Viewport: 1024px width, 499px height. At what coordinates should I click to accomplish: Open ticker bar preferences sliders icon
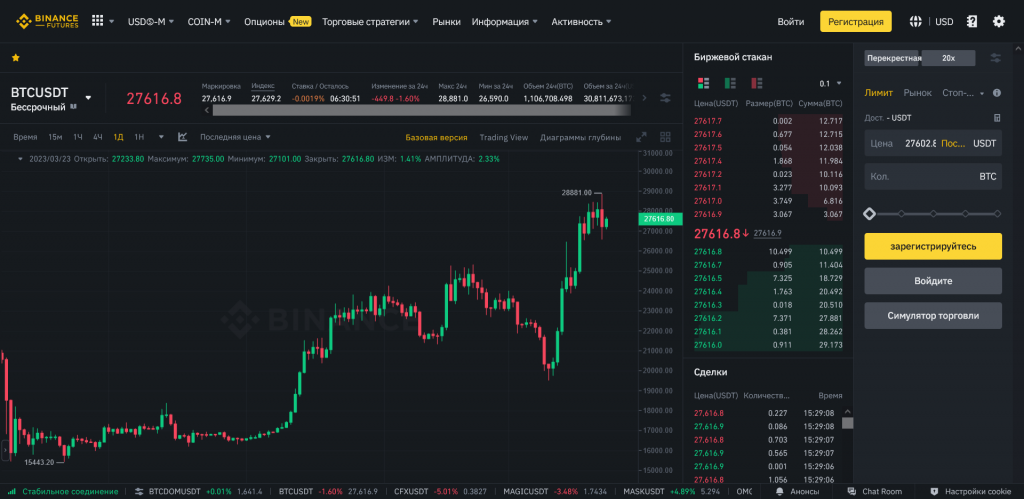(665, 97)
